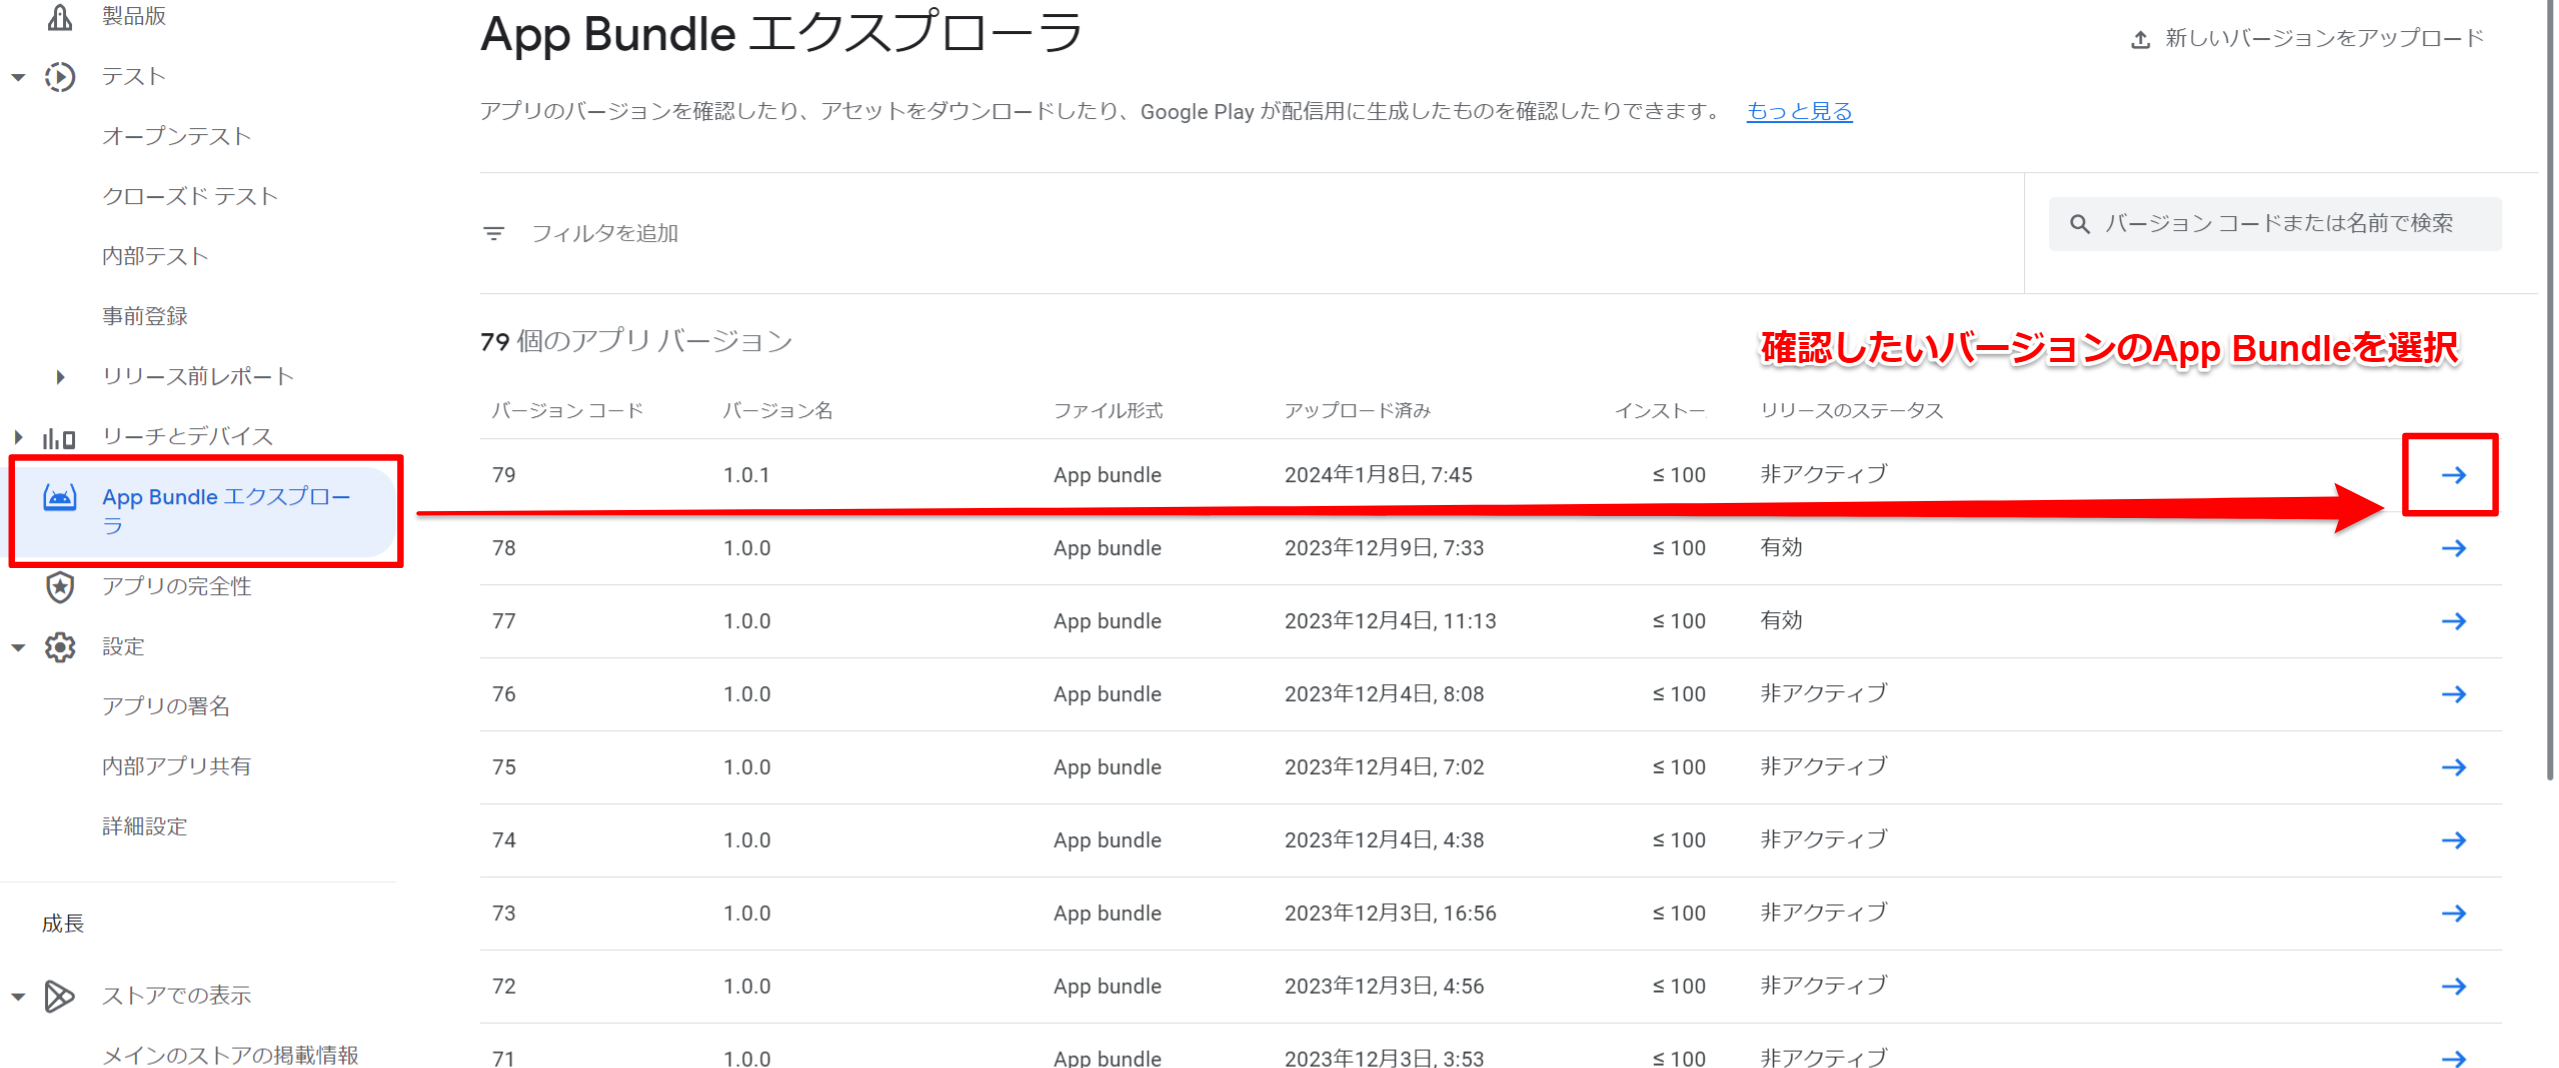
Task: Expand the リーチとデバイス section arrow
Action: 18,437
